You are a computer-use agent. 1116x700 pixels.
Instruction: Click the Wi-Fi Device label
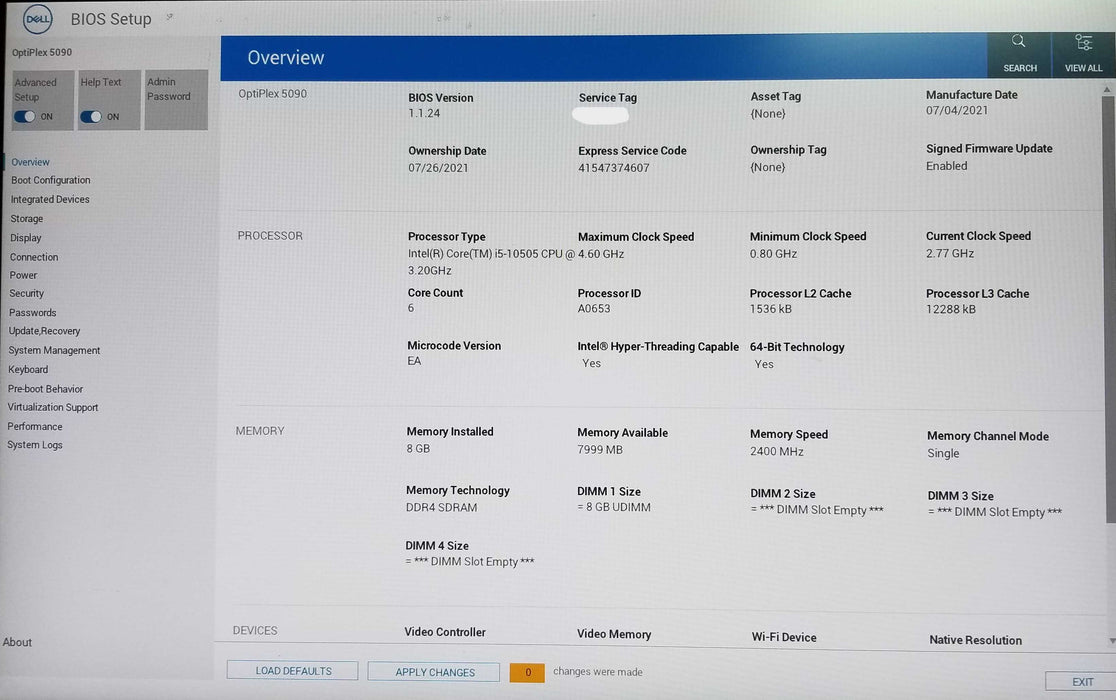pyautogui.click(x=784, y=637)
